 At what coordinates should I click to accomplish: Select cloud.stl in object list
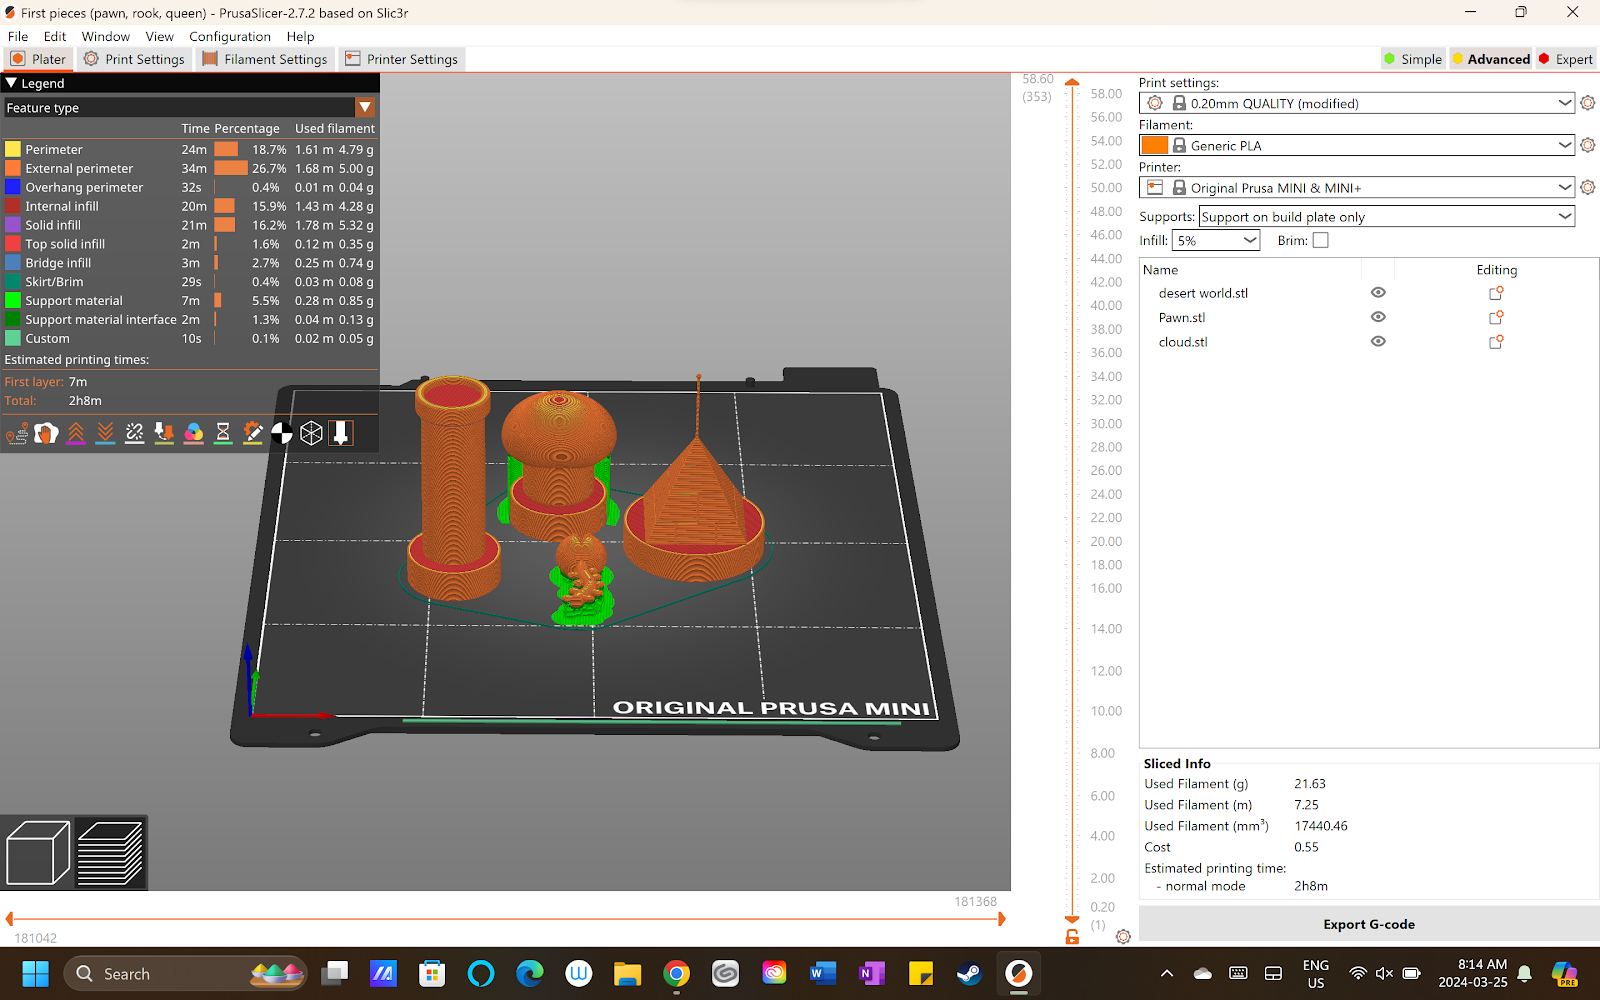1183,341
